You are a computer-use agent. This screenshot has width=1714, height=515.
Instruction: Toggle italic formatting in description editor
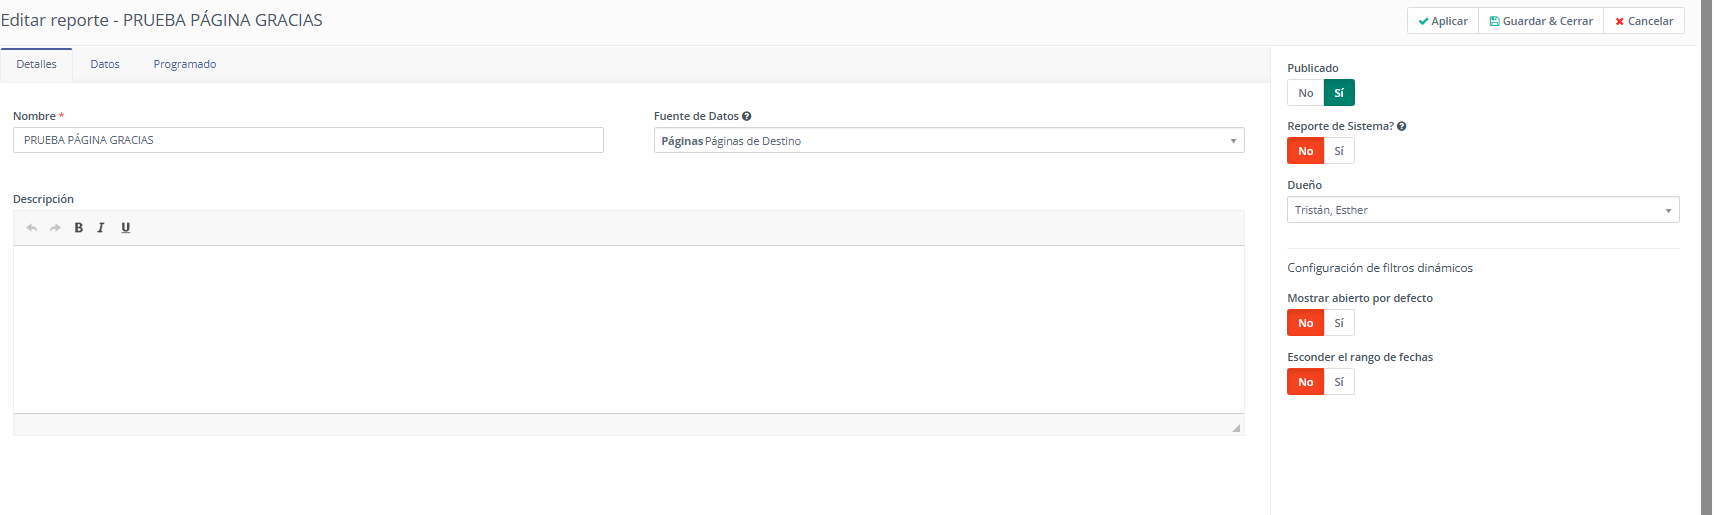[101, 228]
